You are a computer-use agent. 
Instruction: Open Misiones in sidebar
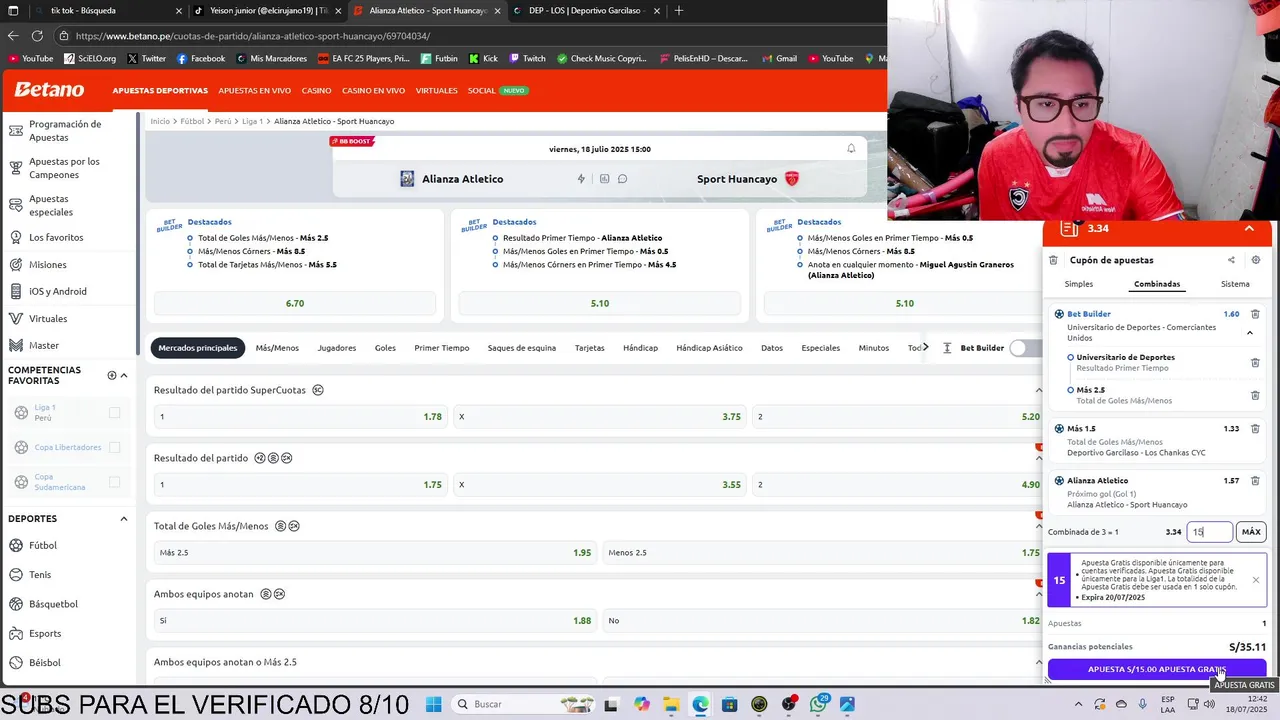47,265
